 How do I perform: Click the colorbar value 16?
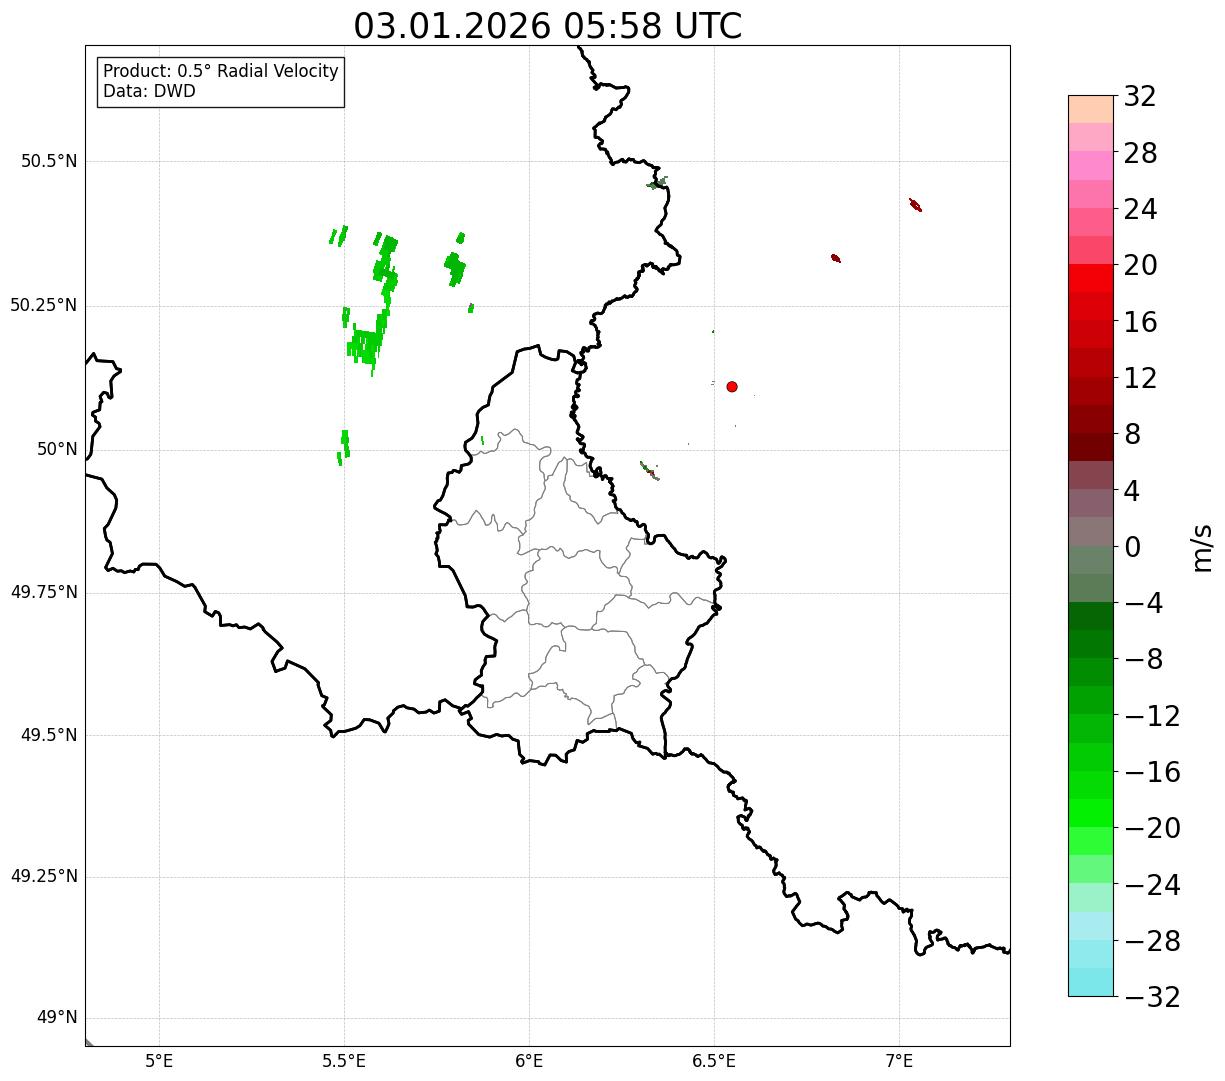point(1140,322)
